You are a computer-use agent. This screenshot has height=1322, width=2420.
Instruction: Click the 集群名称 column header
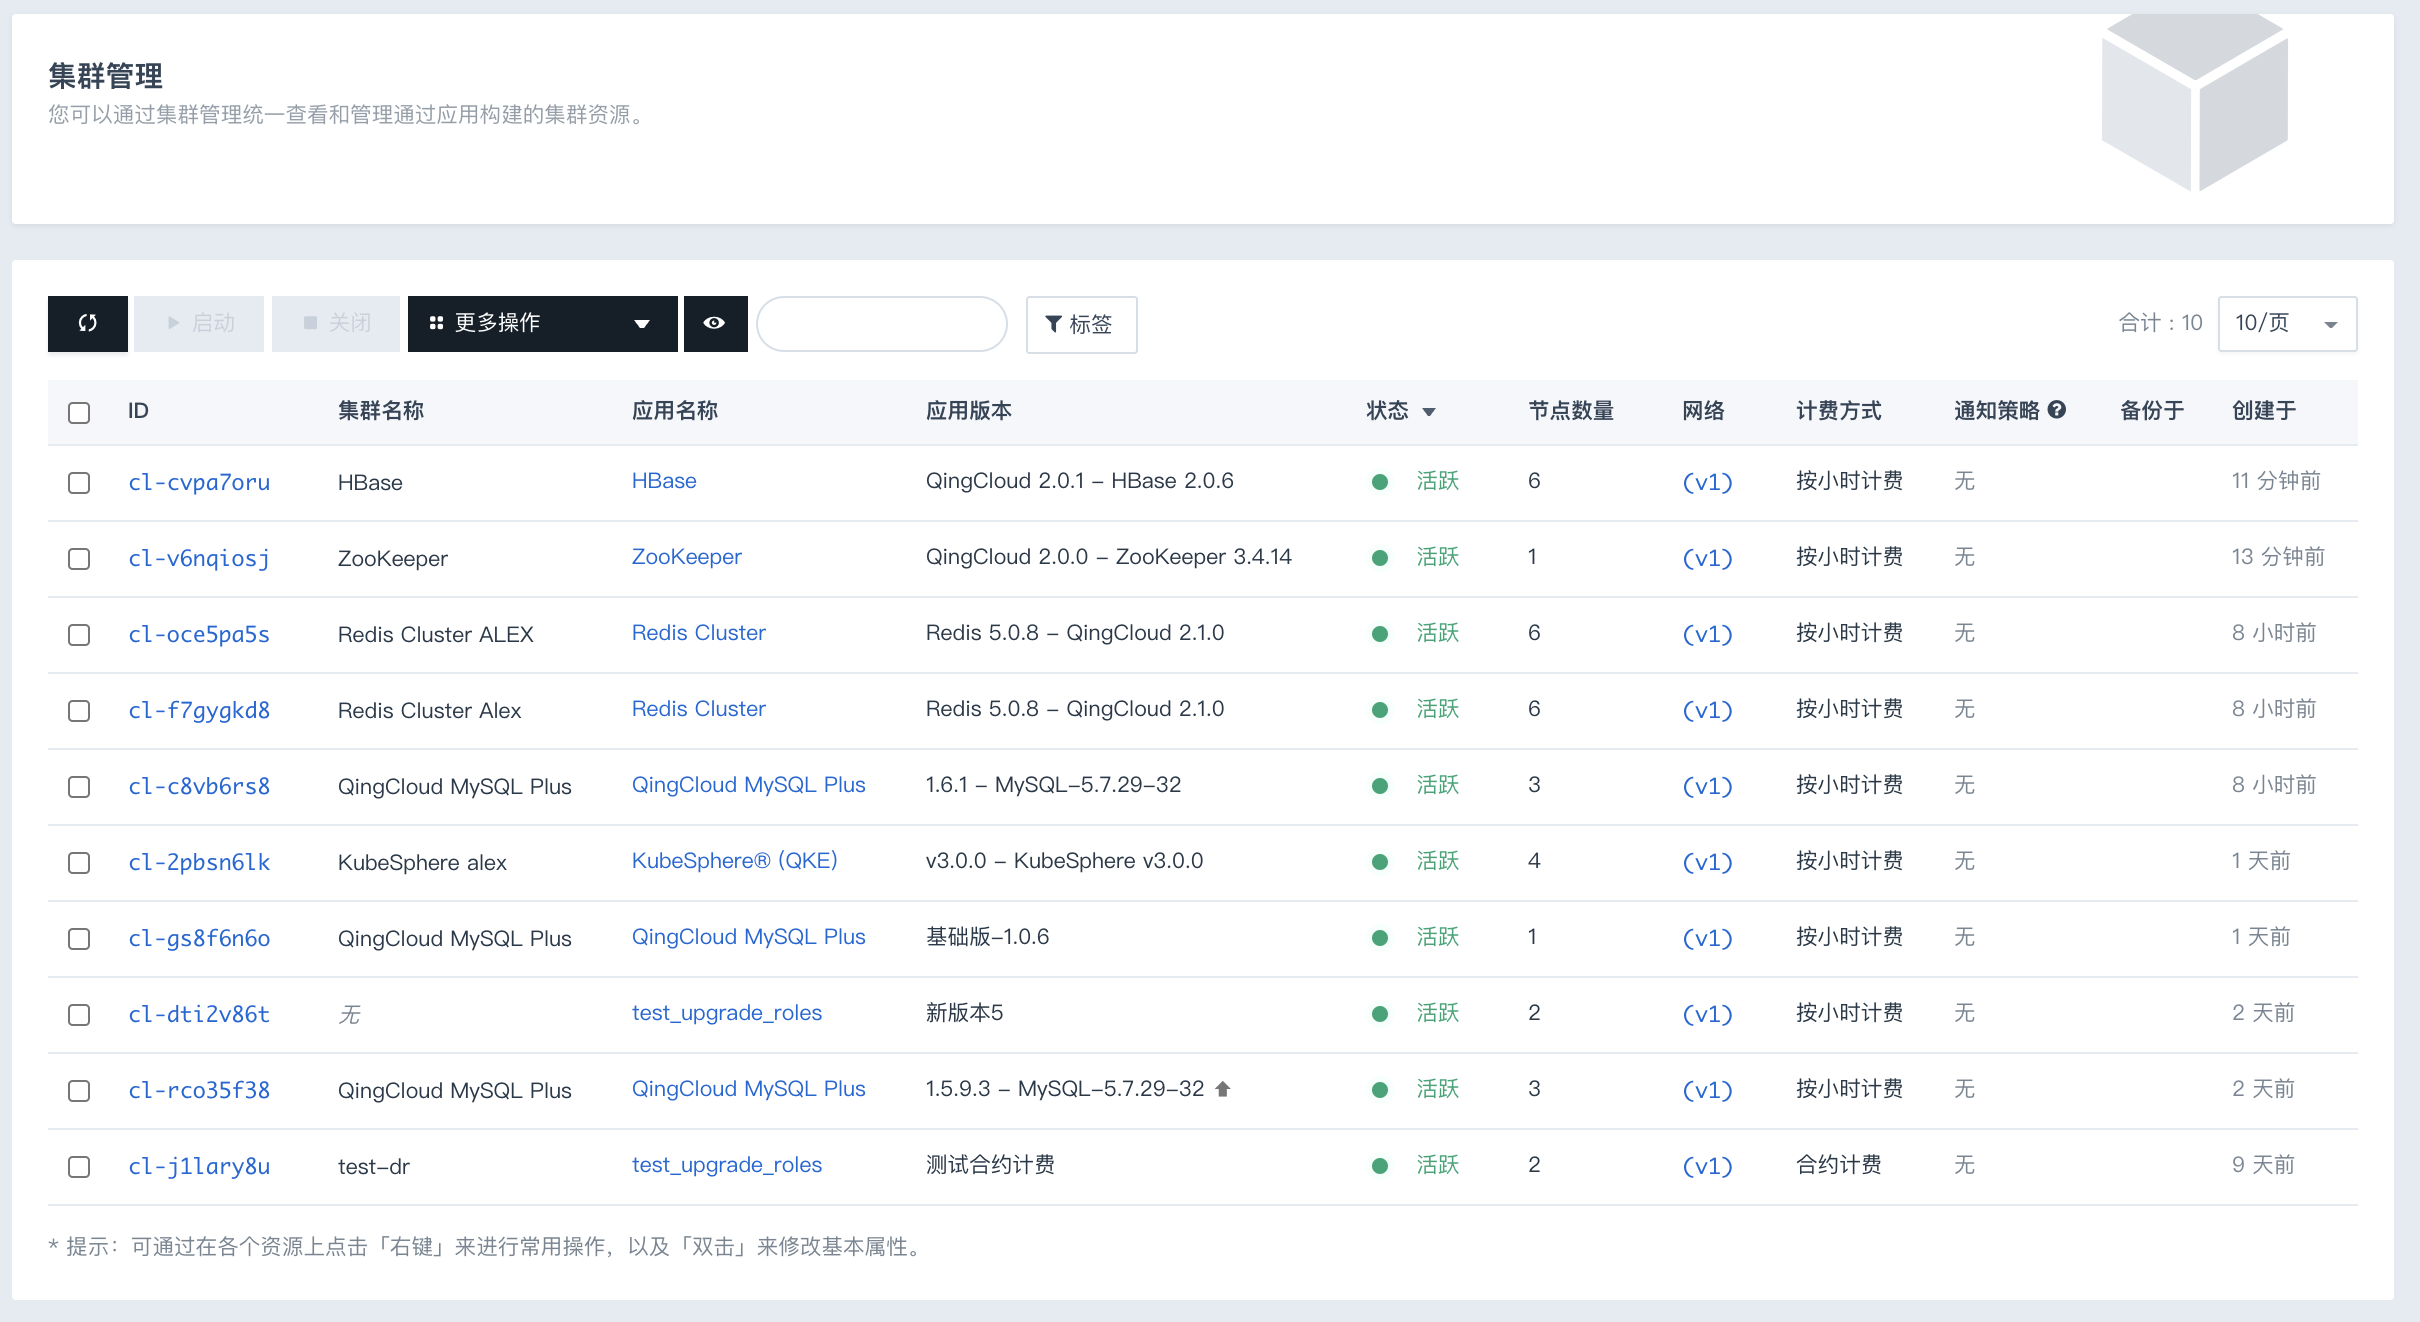pyautogui.click(x=381, y=411)
